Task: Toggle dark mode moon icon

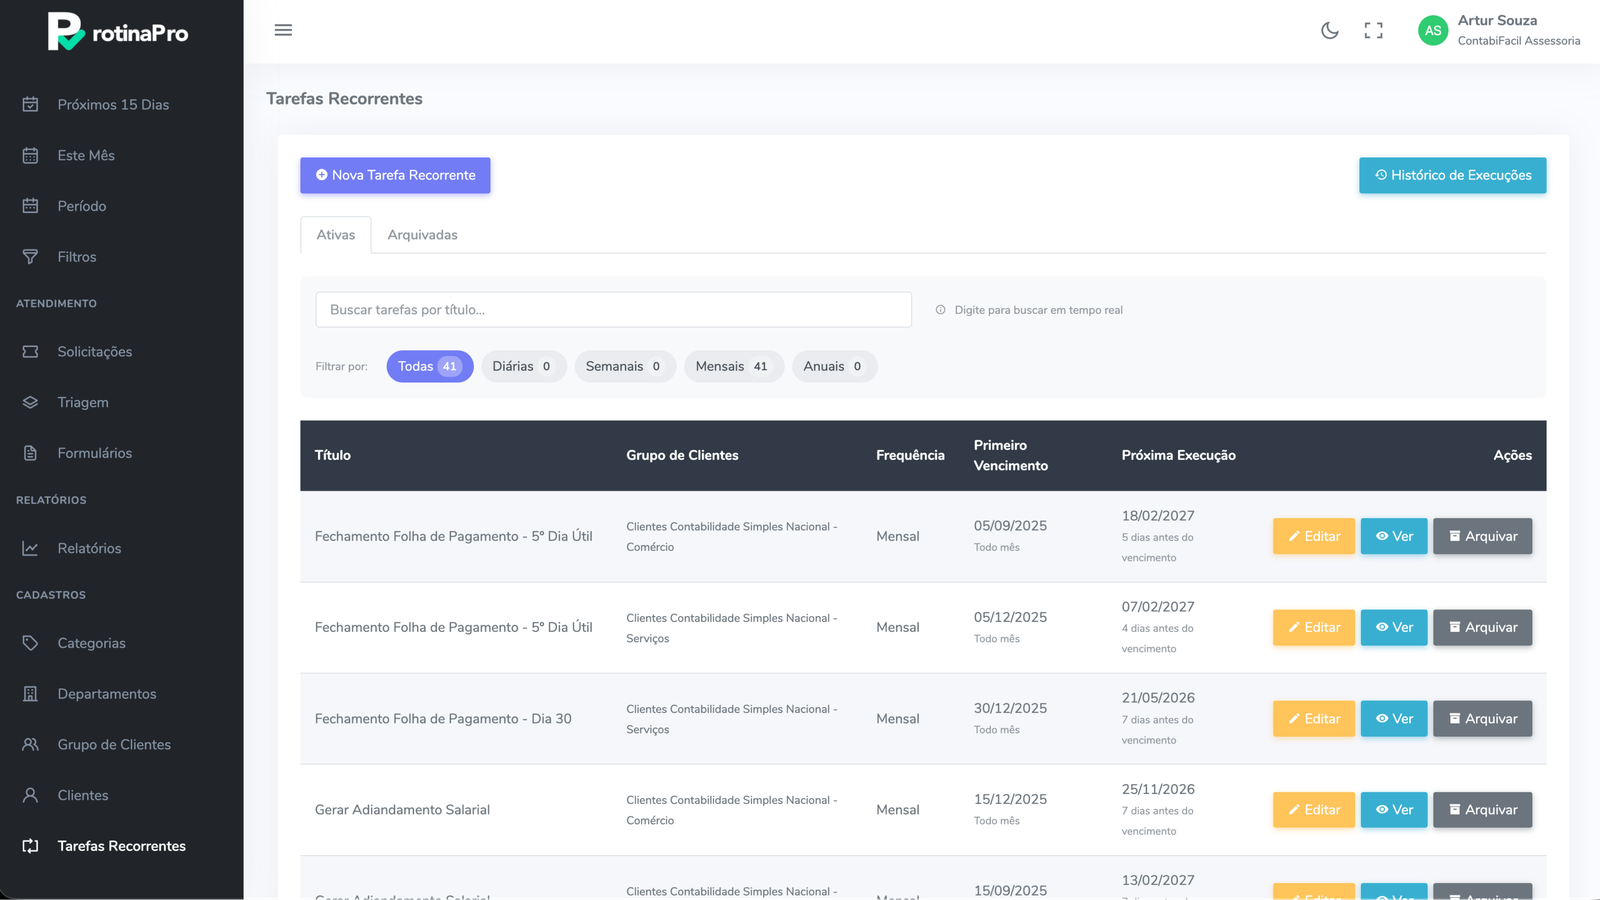Action: pos(1330,31)
